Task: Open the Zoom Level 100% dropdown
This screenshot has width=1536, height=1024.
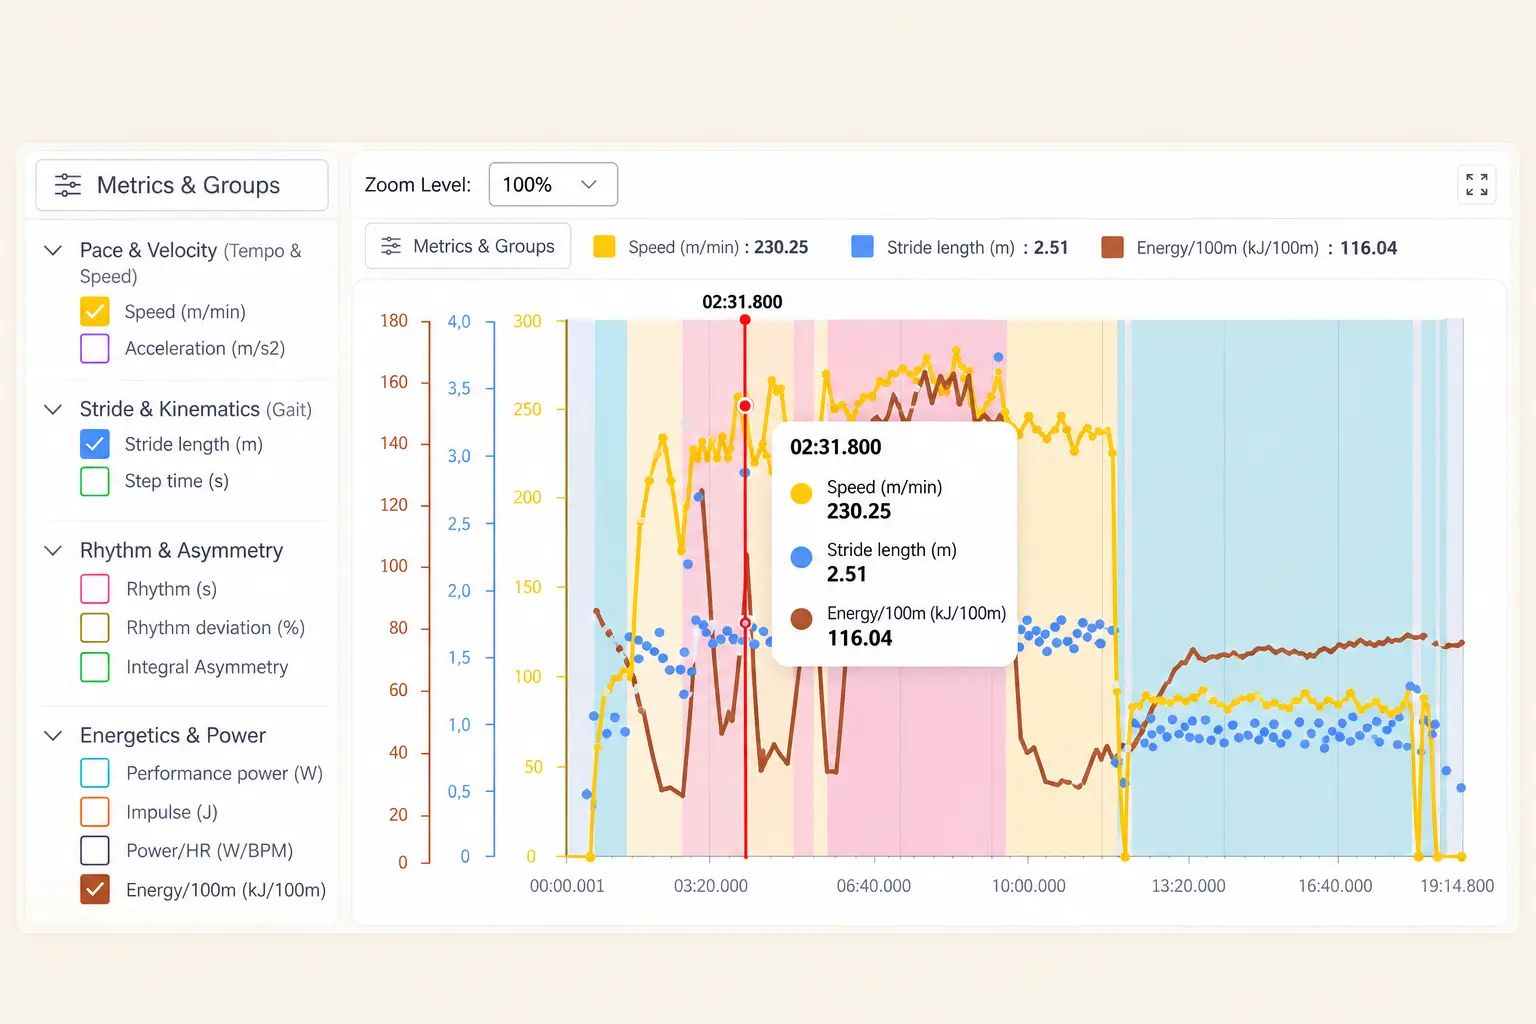Action: tap(553, 185)
